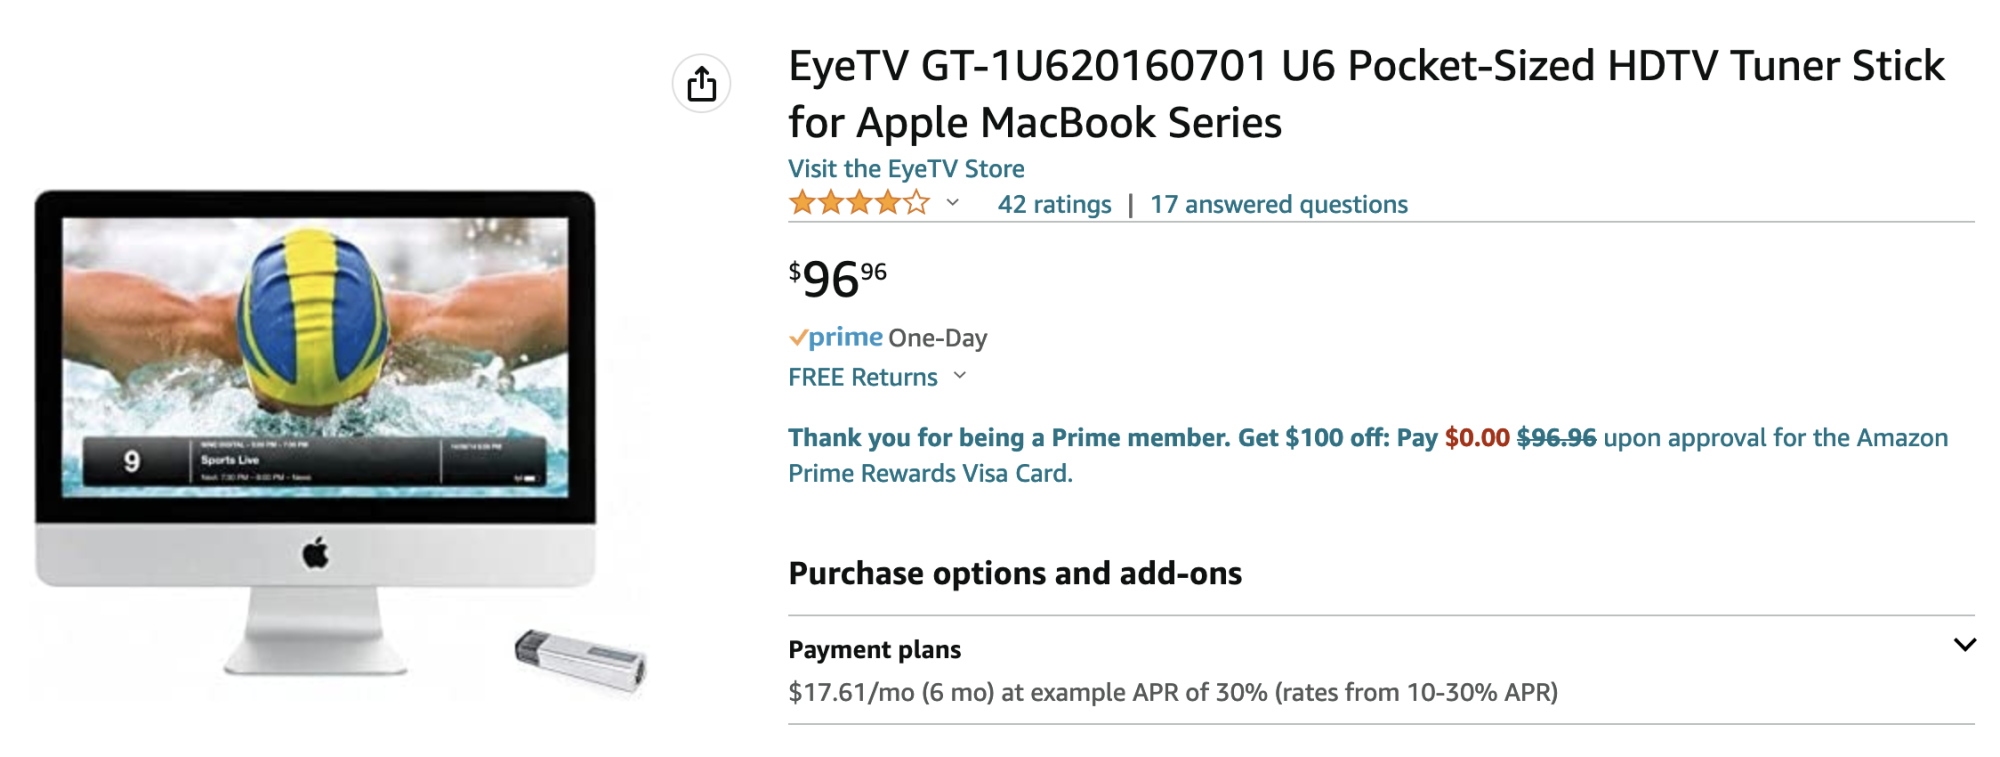Click the four-star rating stars
This screenshot has width=2000, height=757.
pyautogui.click(x=859, y=204)
